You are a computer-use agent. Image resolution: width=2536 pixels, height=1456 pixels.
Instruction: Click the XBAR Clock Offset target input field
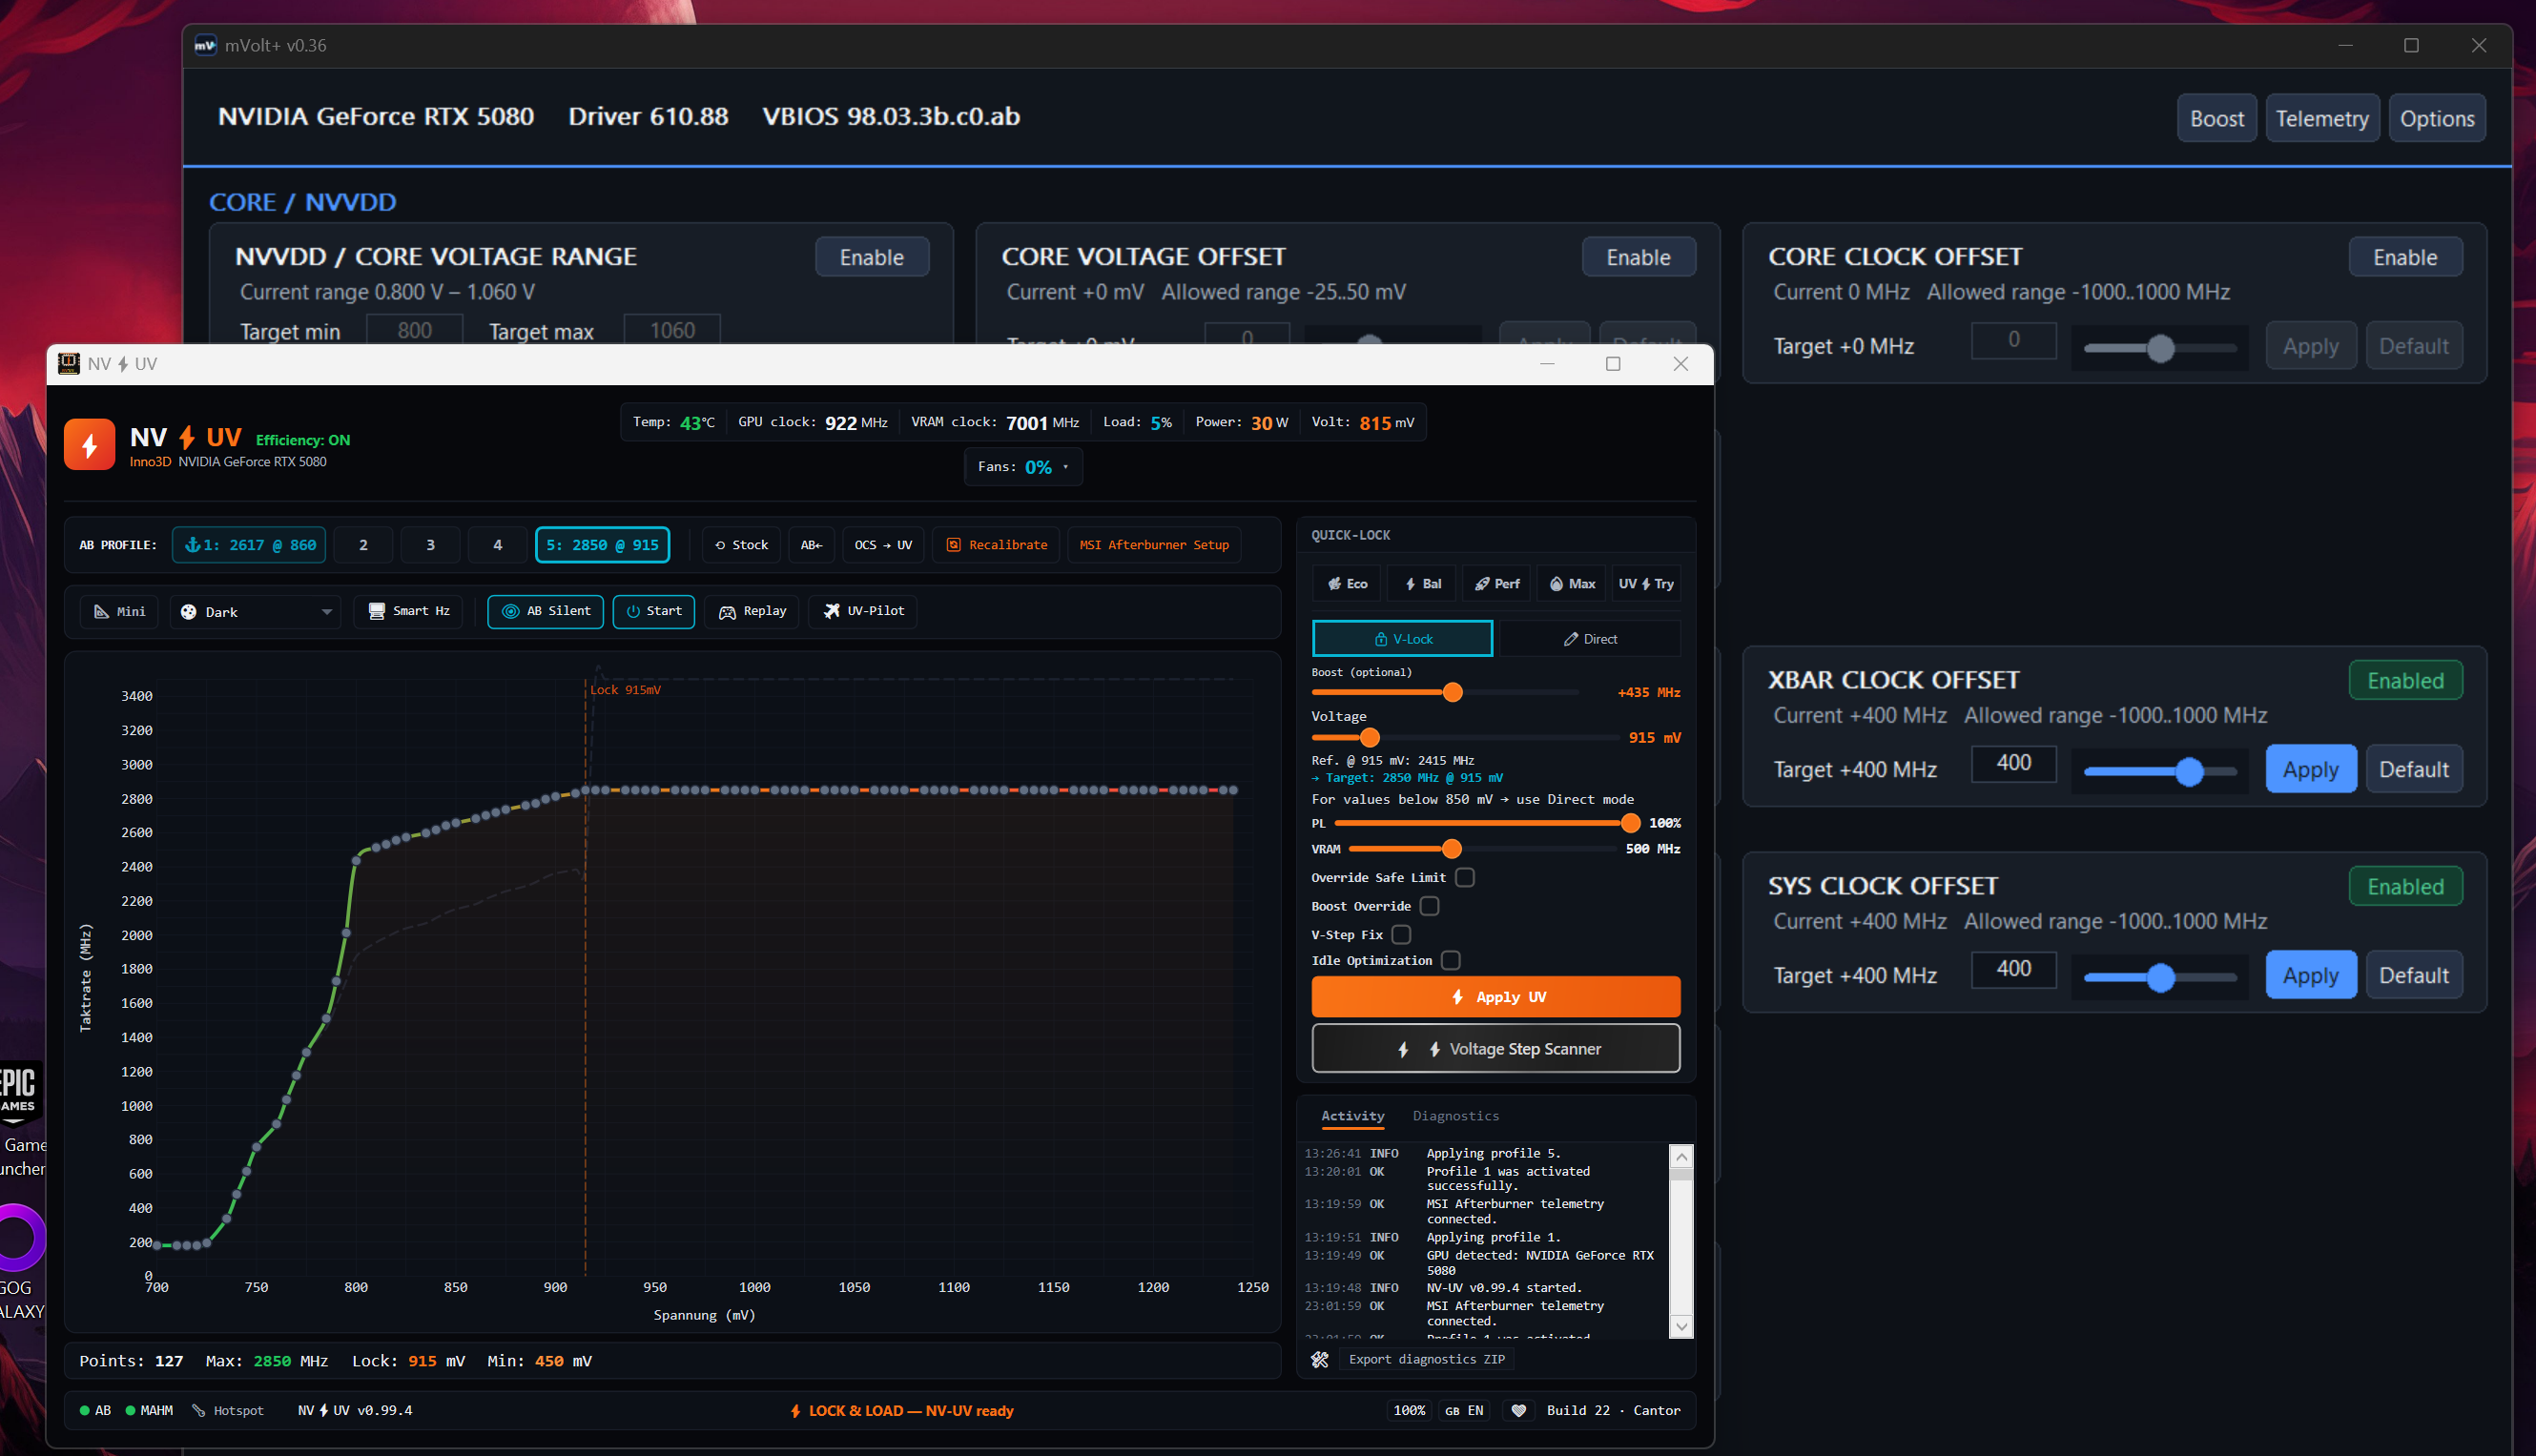point(2013,764)
